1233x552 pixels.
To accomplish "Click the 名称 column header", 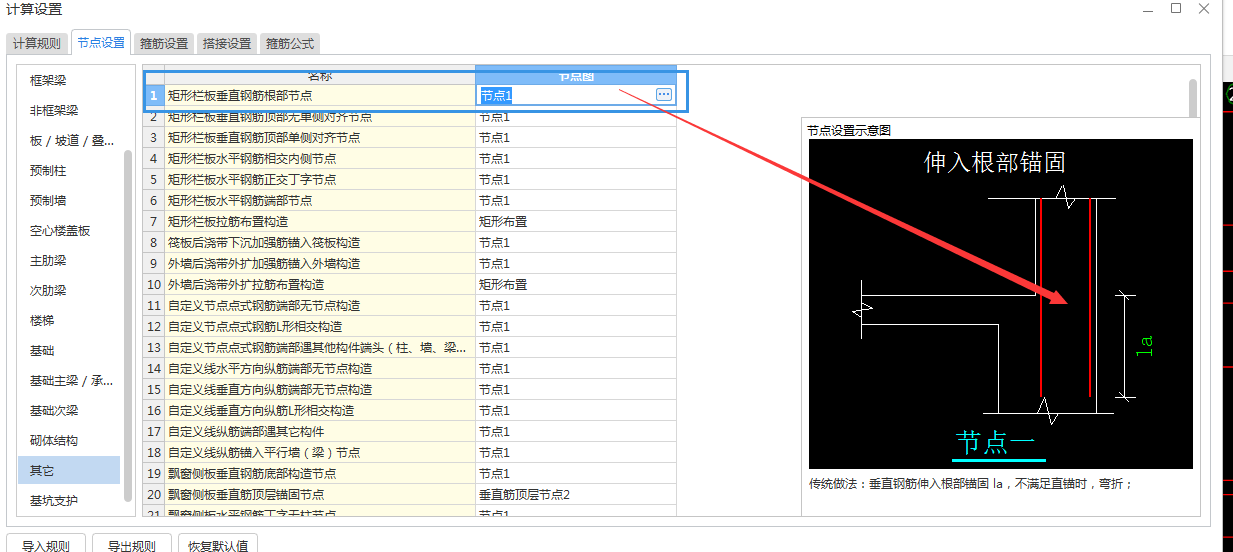I will pos(320,76).
